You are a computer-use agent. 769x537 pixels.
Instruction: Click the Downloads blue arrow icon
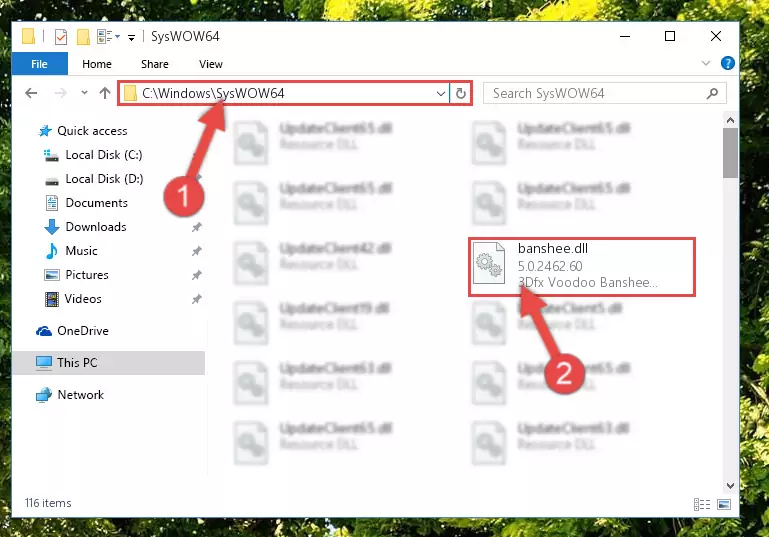(x=51, y=227)
